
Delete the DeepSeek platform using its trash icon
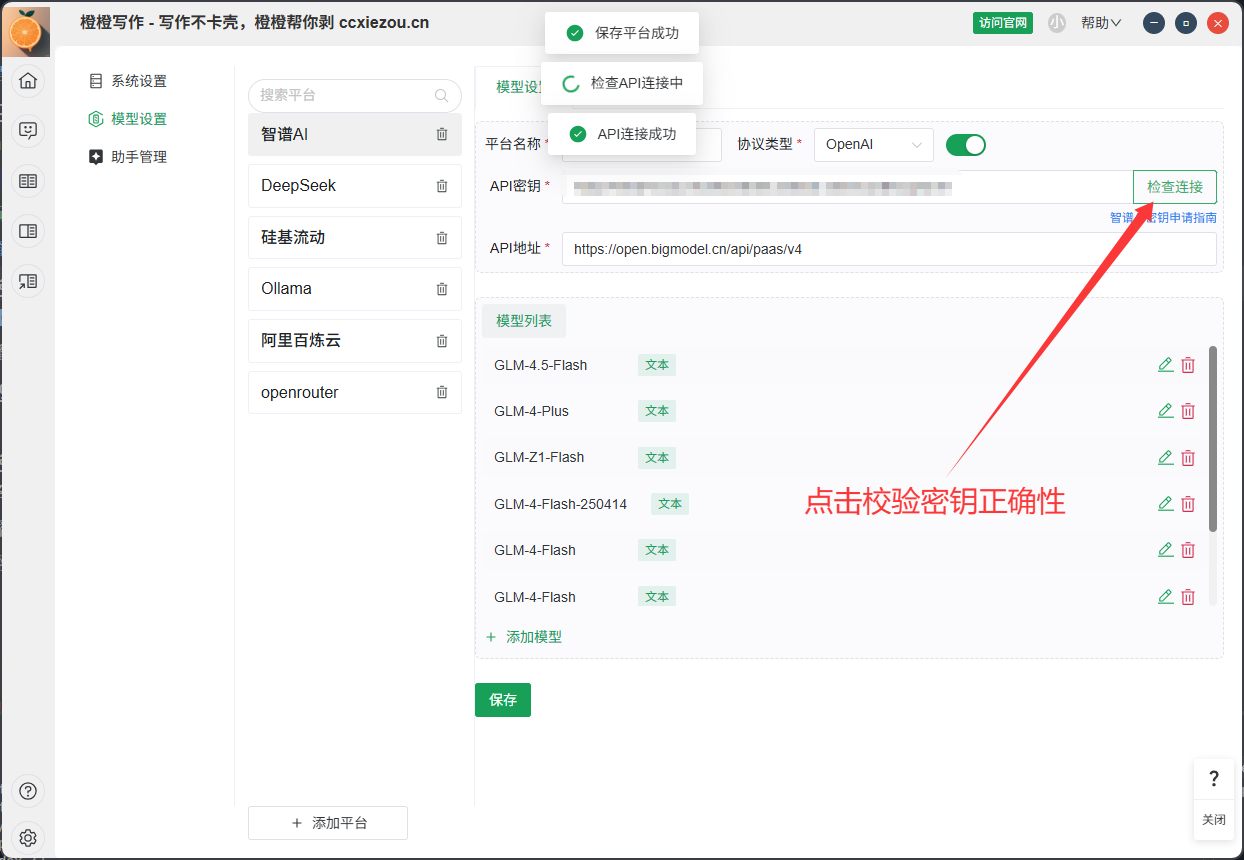[x=441, y=185]
